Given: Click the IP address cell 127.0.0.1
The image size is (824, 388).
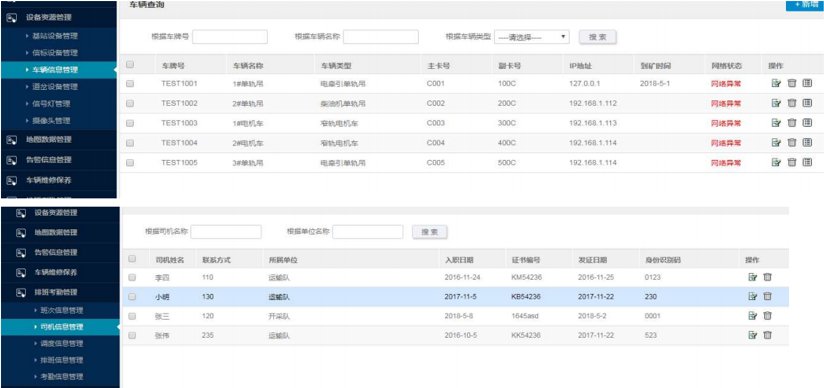Looking at the screenshot, I should point(584,84).
